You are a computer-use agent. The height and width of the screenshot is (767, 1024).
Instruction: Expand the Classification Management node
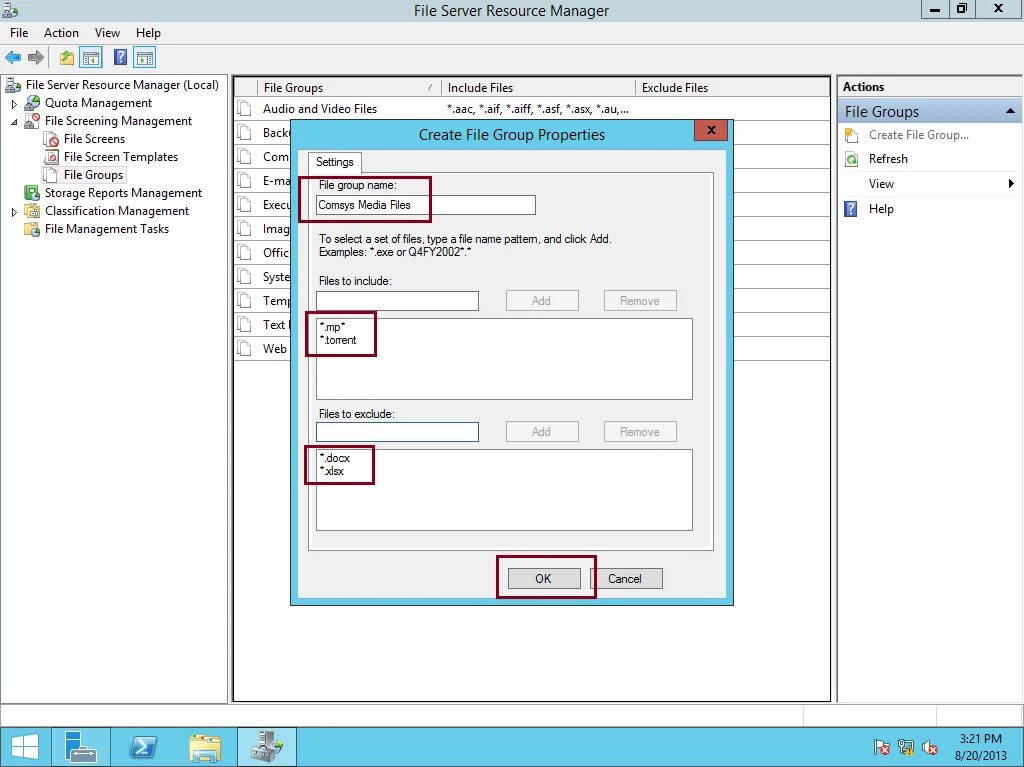(14, 212)
